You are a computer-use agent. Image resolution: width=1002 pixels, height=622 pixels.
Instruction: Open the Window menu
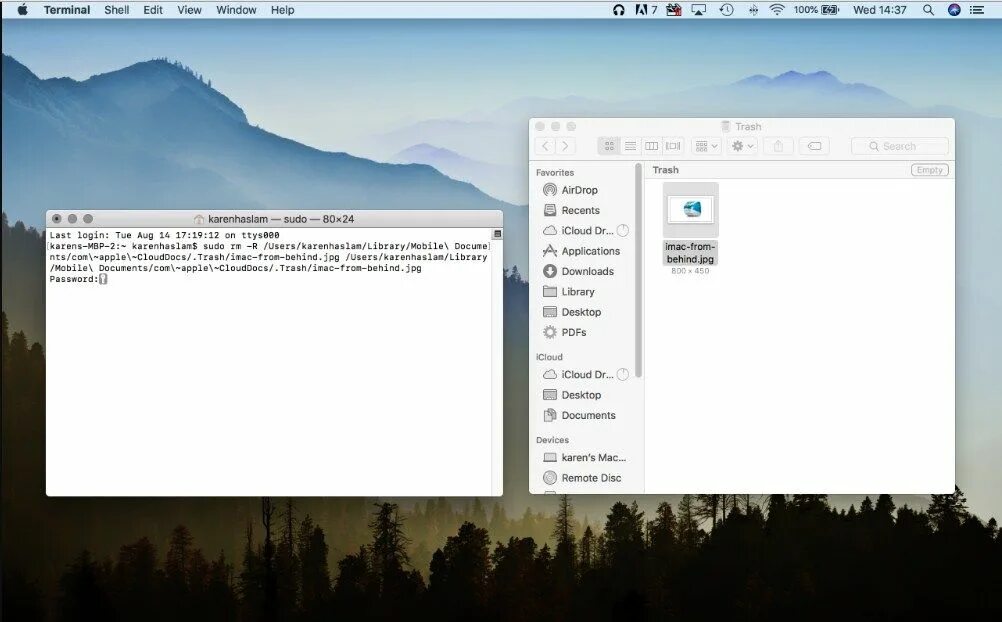(x=236, y=10)
